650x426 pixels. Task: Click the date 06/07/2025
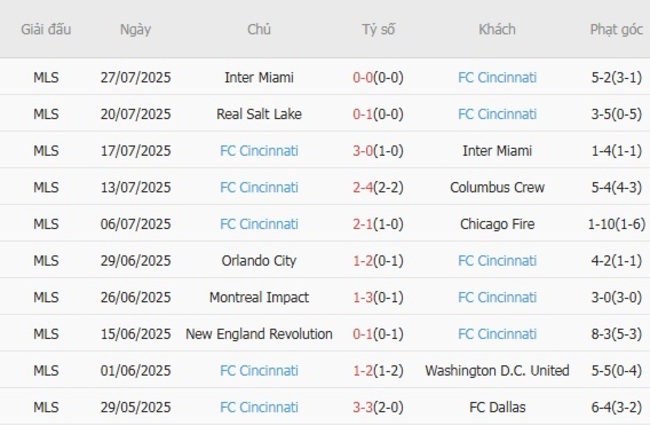[x=136, y=224]
